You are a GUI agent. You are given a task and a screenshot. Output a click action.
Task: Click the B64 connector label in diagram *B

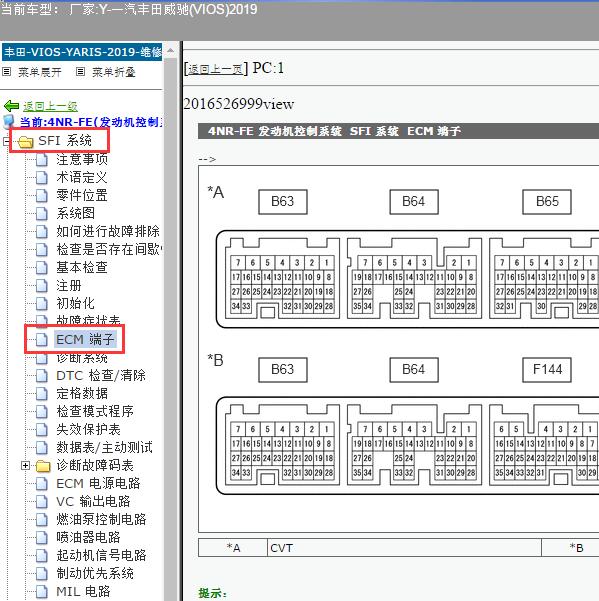click(414, 370)
